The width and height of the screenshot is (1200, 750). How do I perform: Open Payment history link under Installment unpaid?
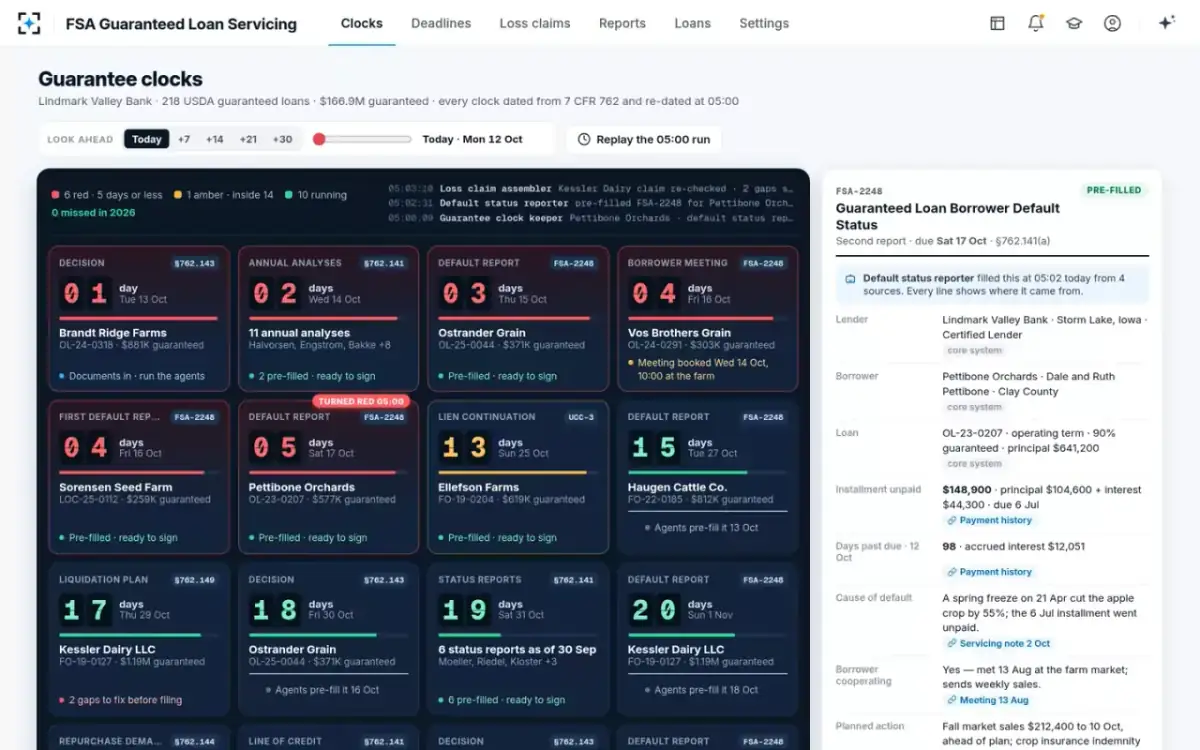[989, 521]
